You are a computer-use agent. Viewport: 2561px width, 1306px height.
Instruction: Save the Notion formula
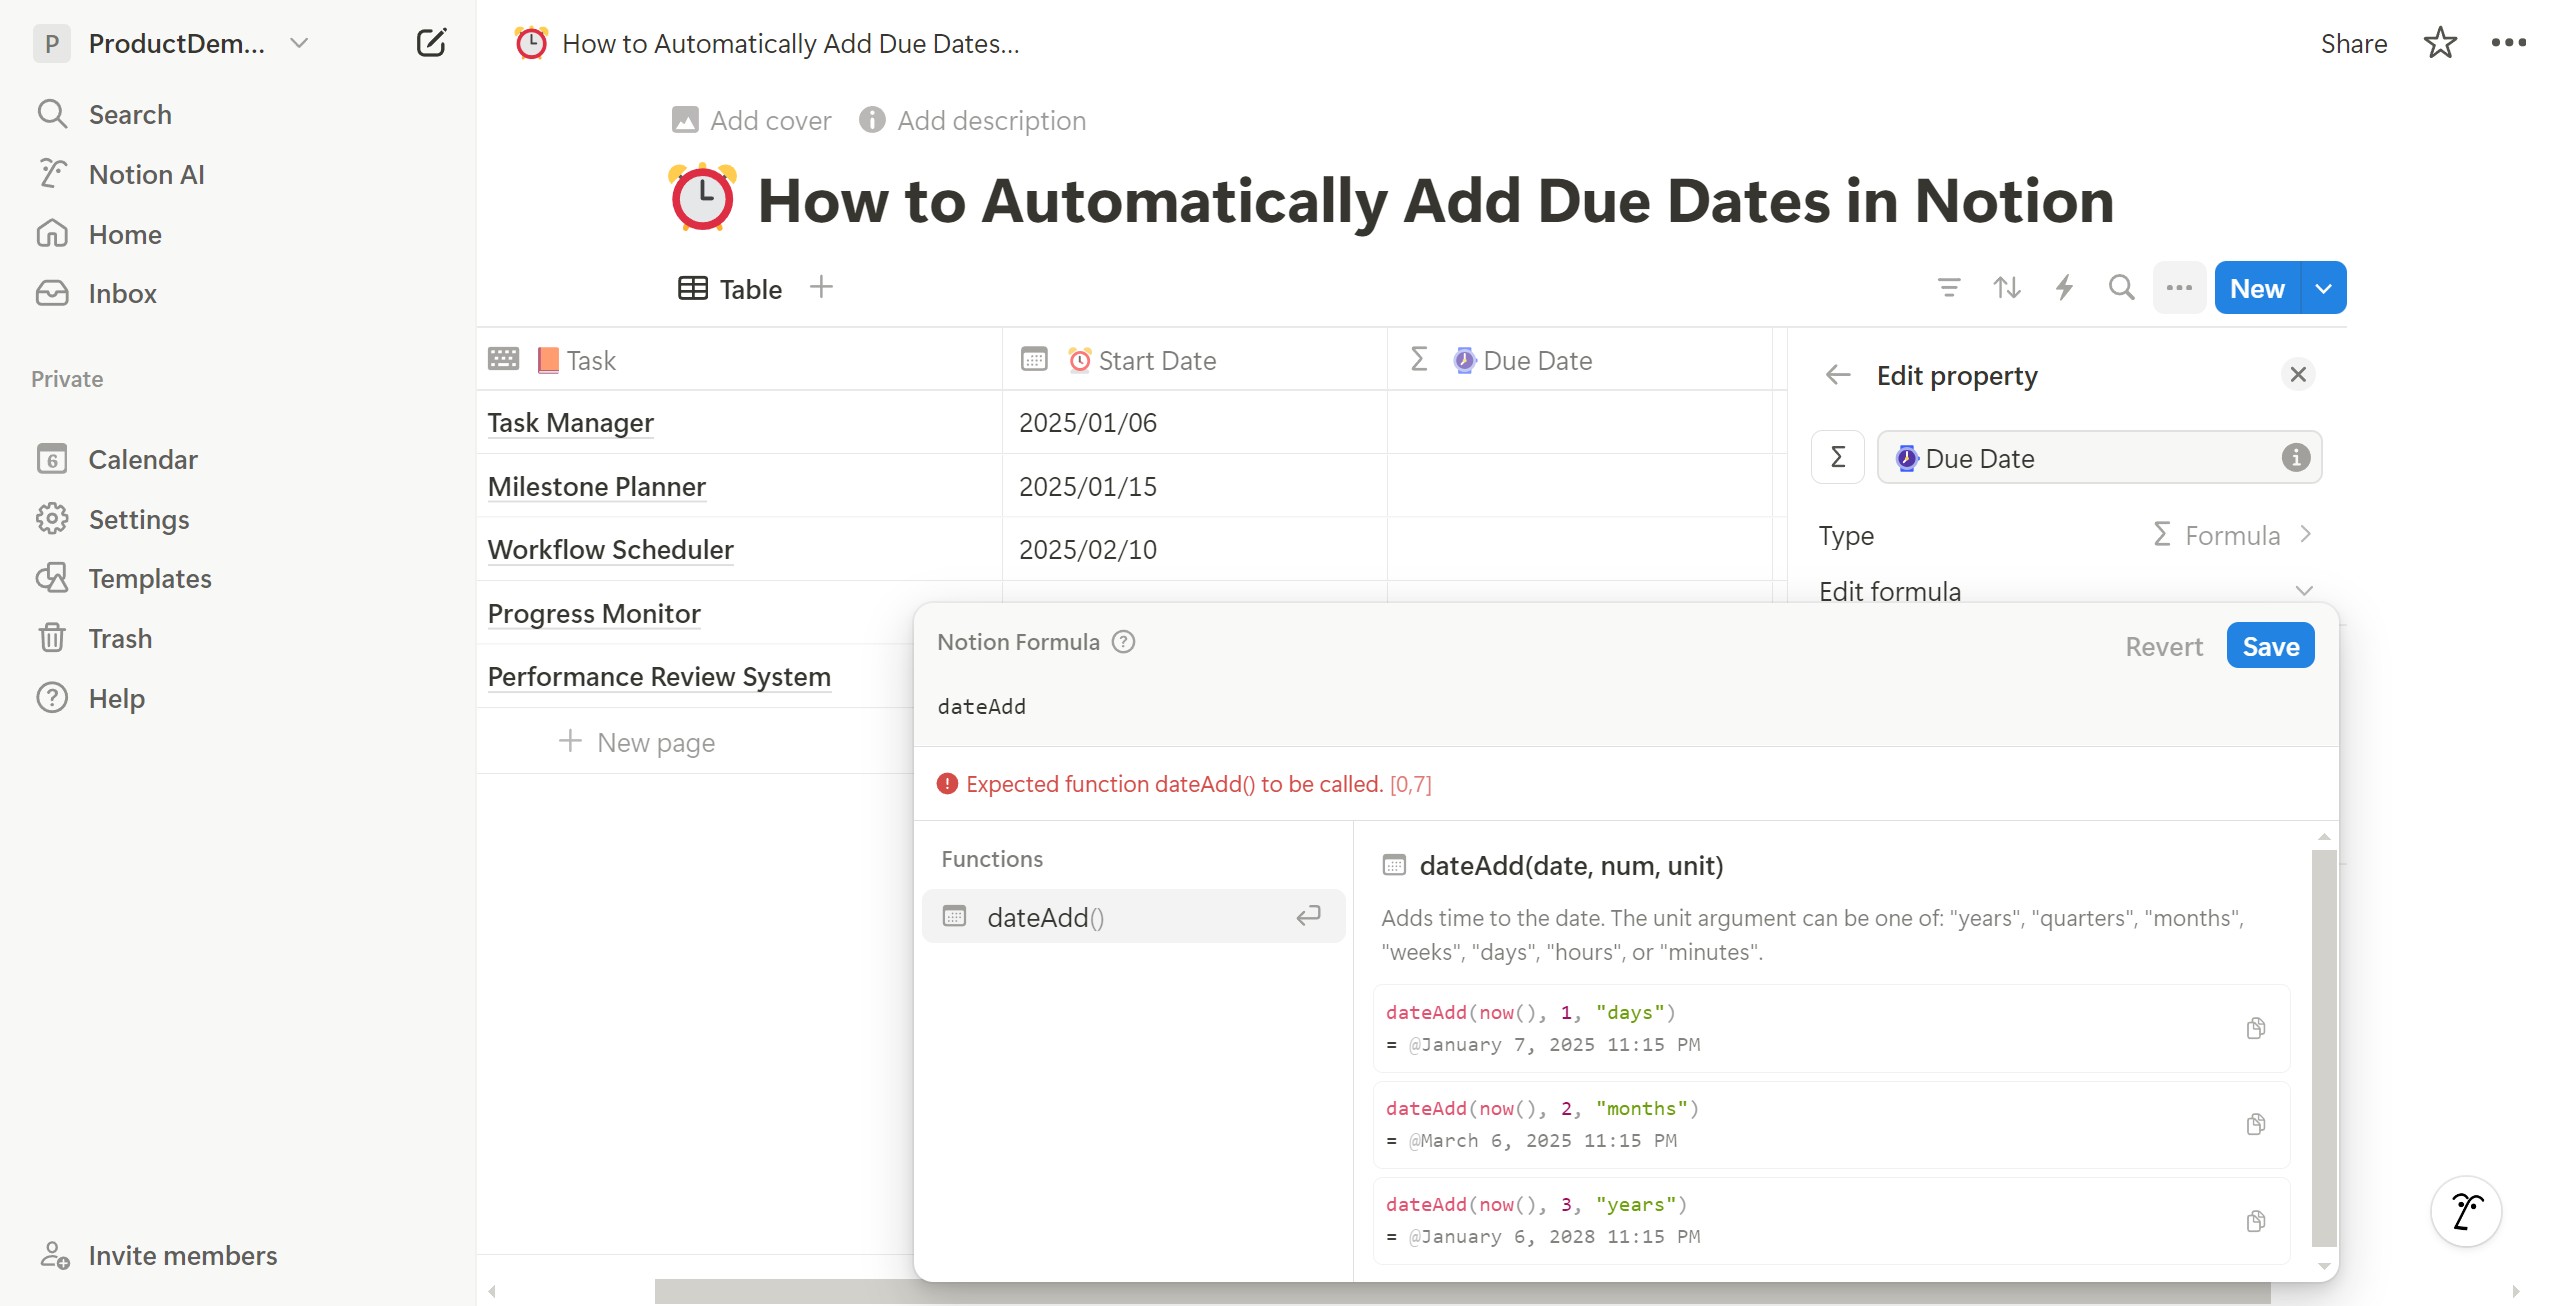(x=2270, y=646)
